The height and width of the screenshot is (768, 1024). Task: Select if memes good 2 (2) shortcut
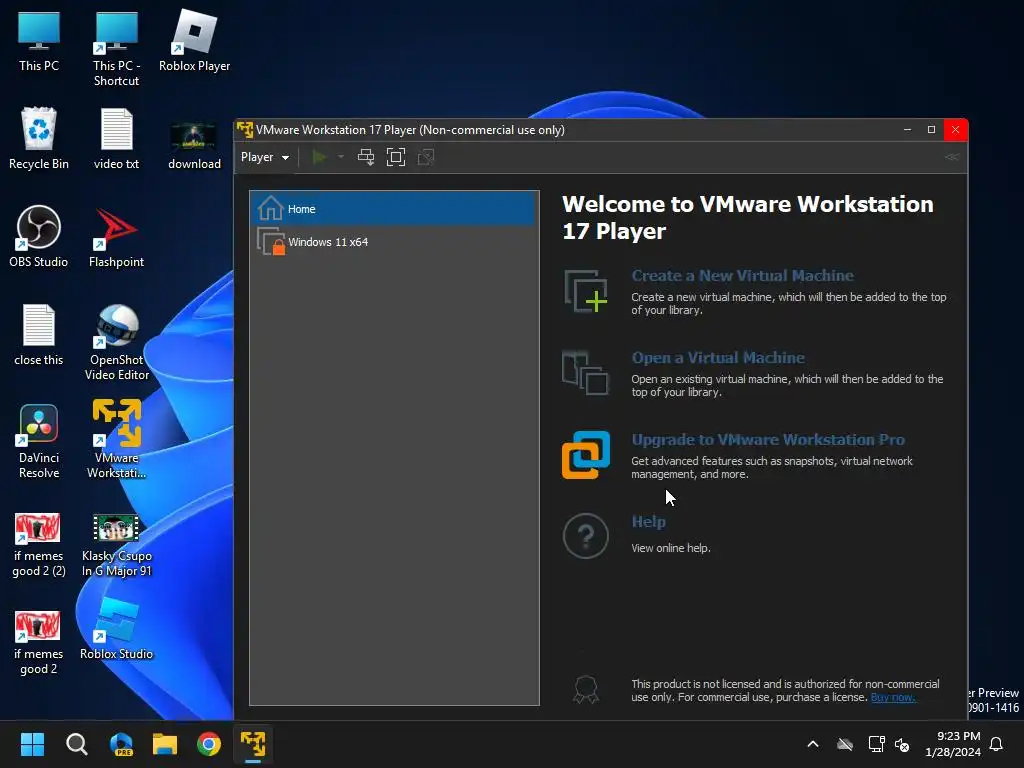(39, 545)
